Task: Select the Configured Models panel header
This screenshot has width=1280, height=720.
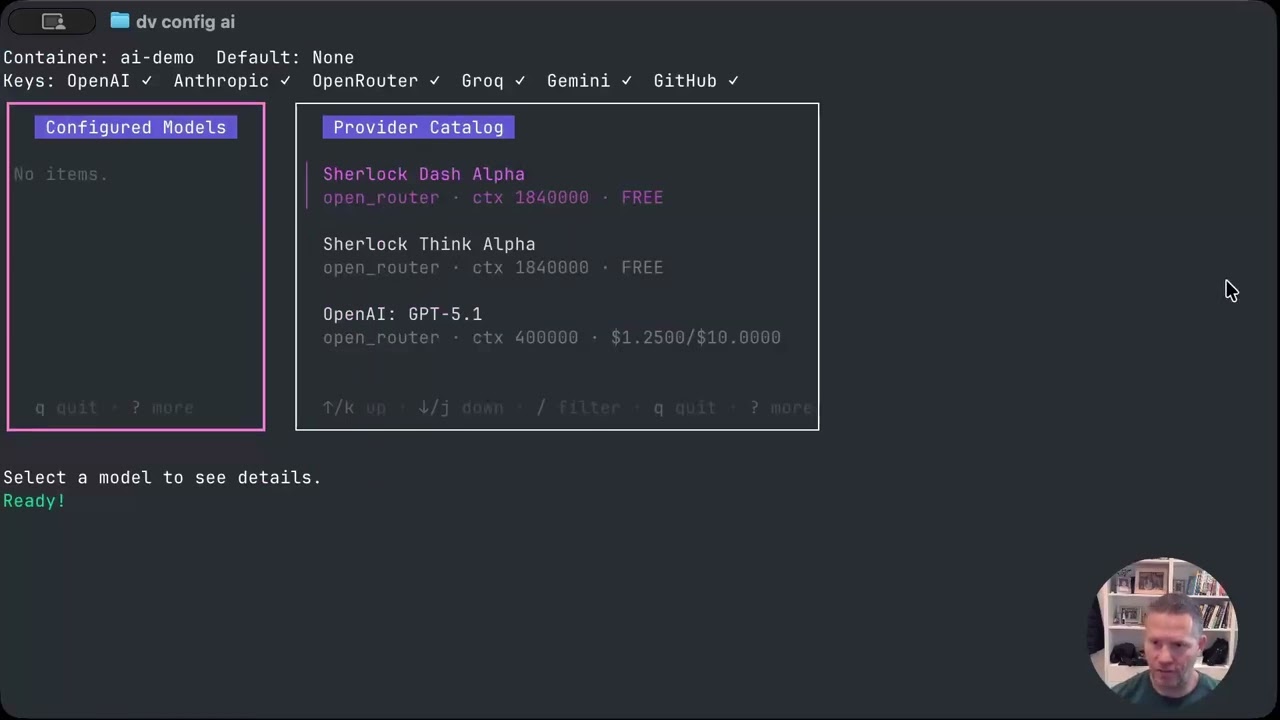Action: (x=136, y=127)
